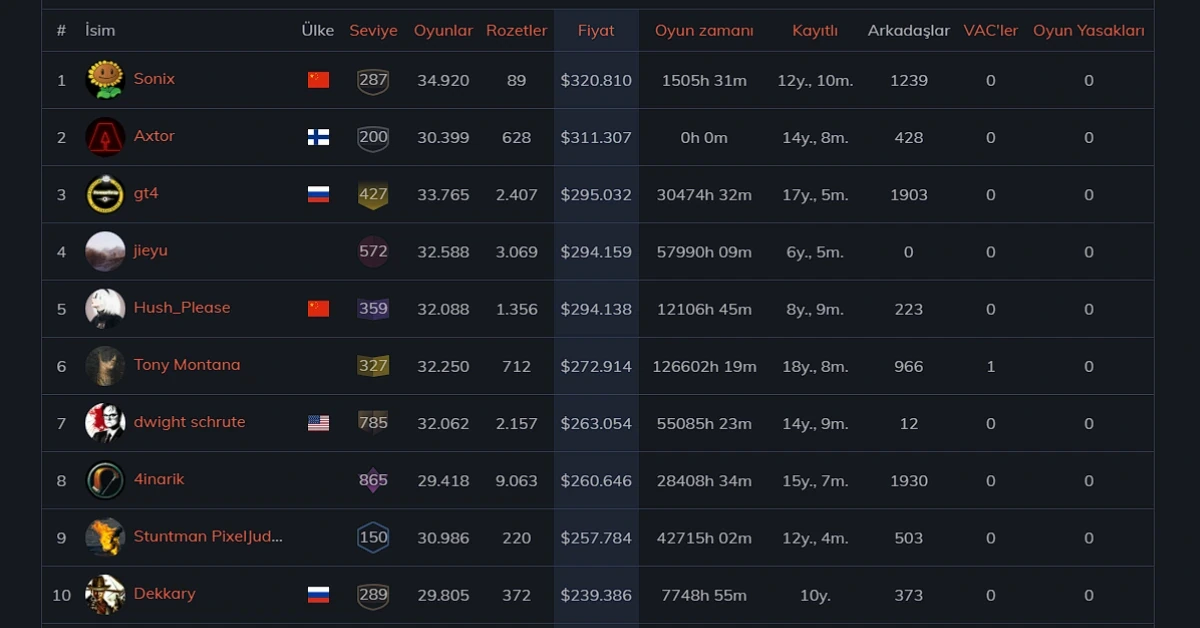Click the USA flag beside dwight schrute

pos(318,422)
